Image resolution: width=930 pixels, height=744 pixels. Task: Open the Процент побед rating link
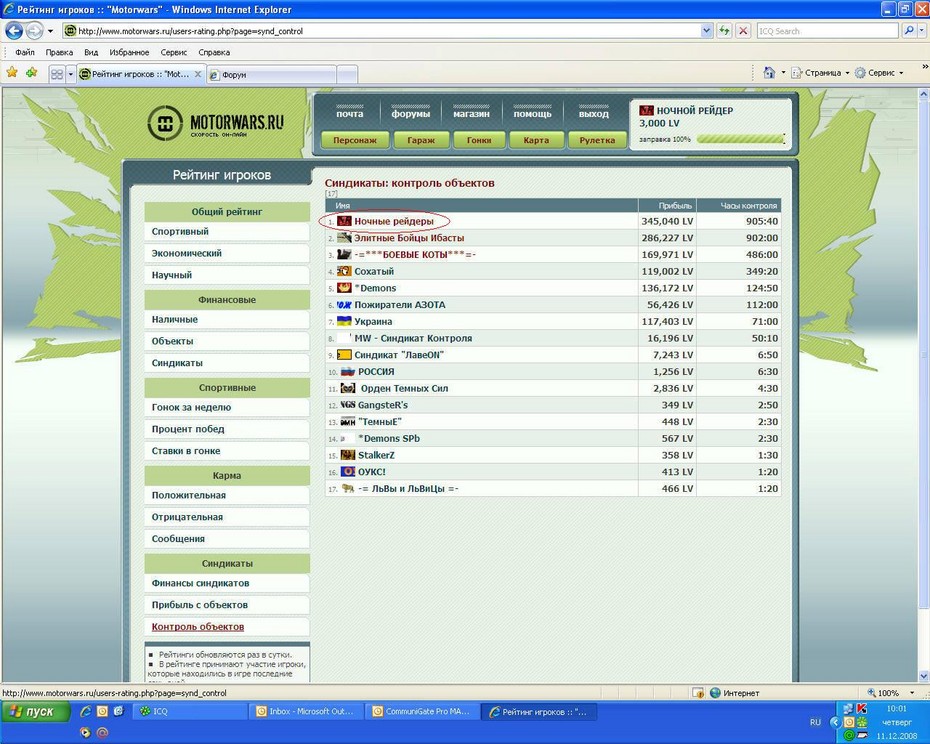[227, 429]
